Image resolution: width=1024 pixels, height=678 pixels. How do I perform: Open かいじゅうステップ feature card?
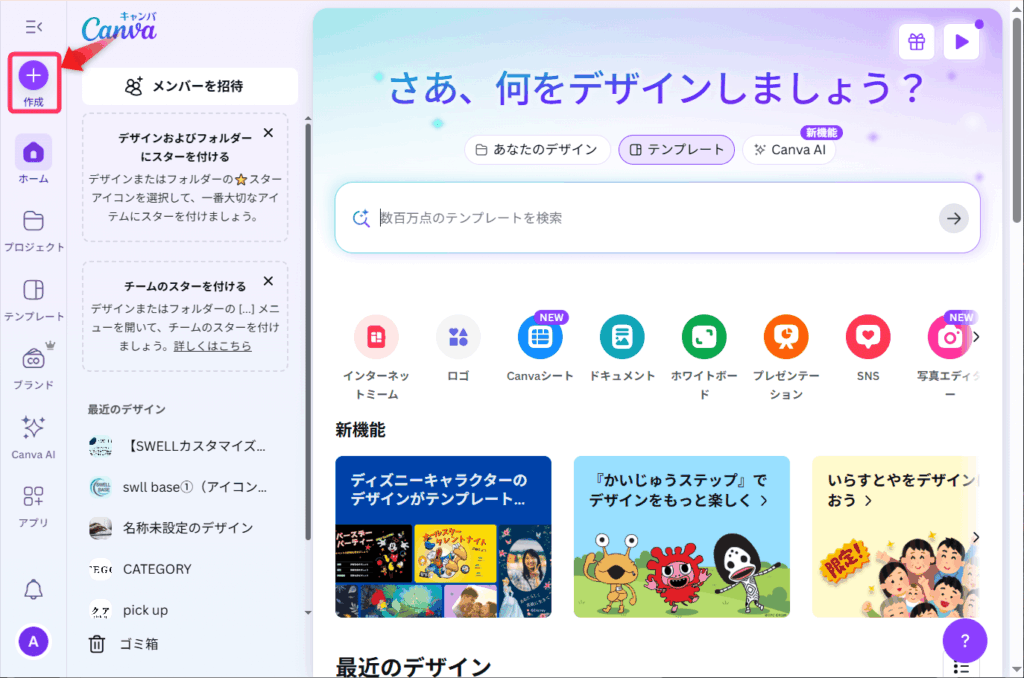pos(682,537)
